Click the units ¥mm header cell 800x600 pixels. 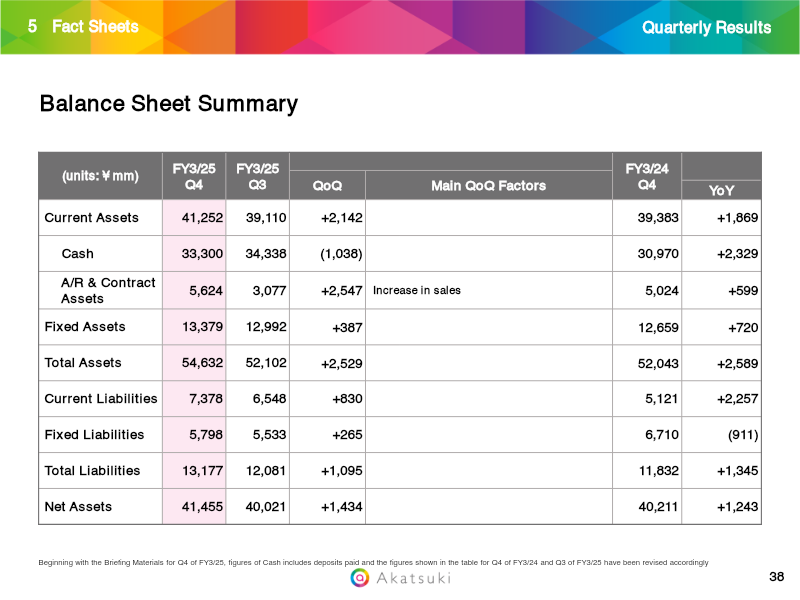(100, 175)
